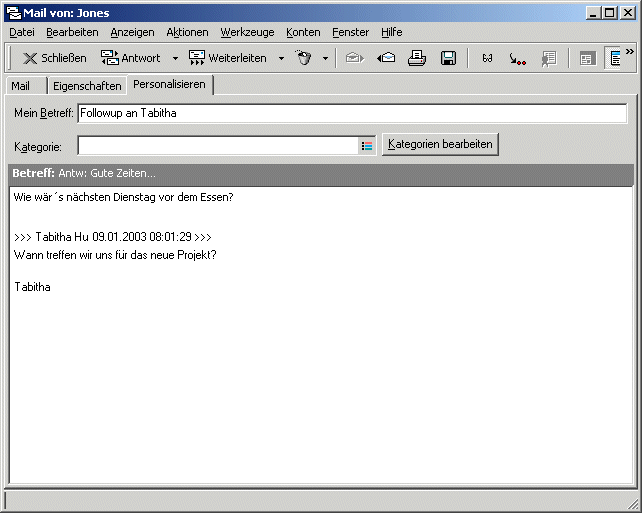Minimize the Mail von: Jones window
The image size is (642, 513).
click(x=593, y=13)
